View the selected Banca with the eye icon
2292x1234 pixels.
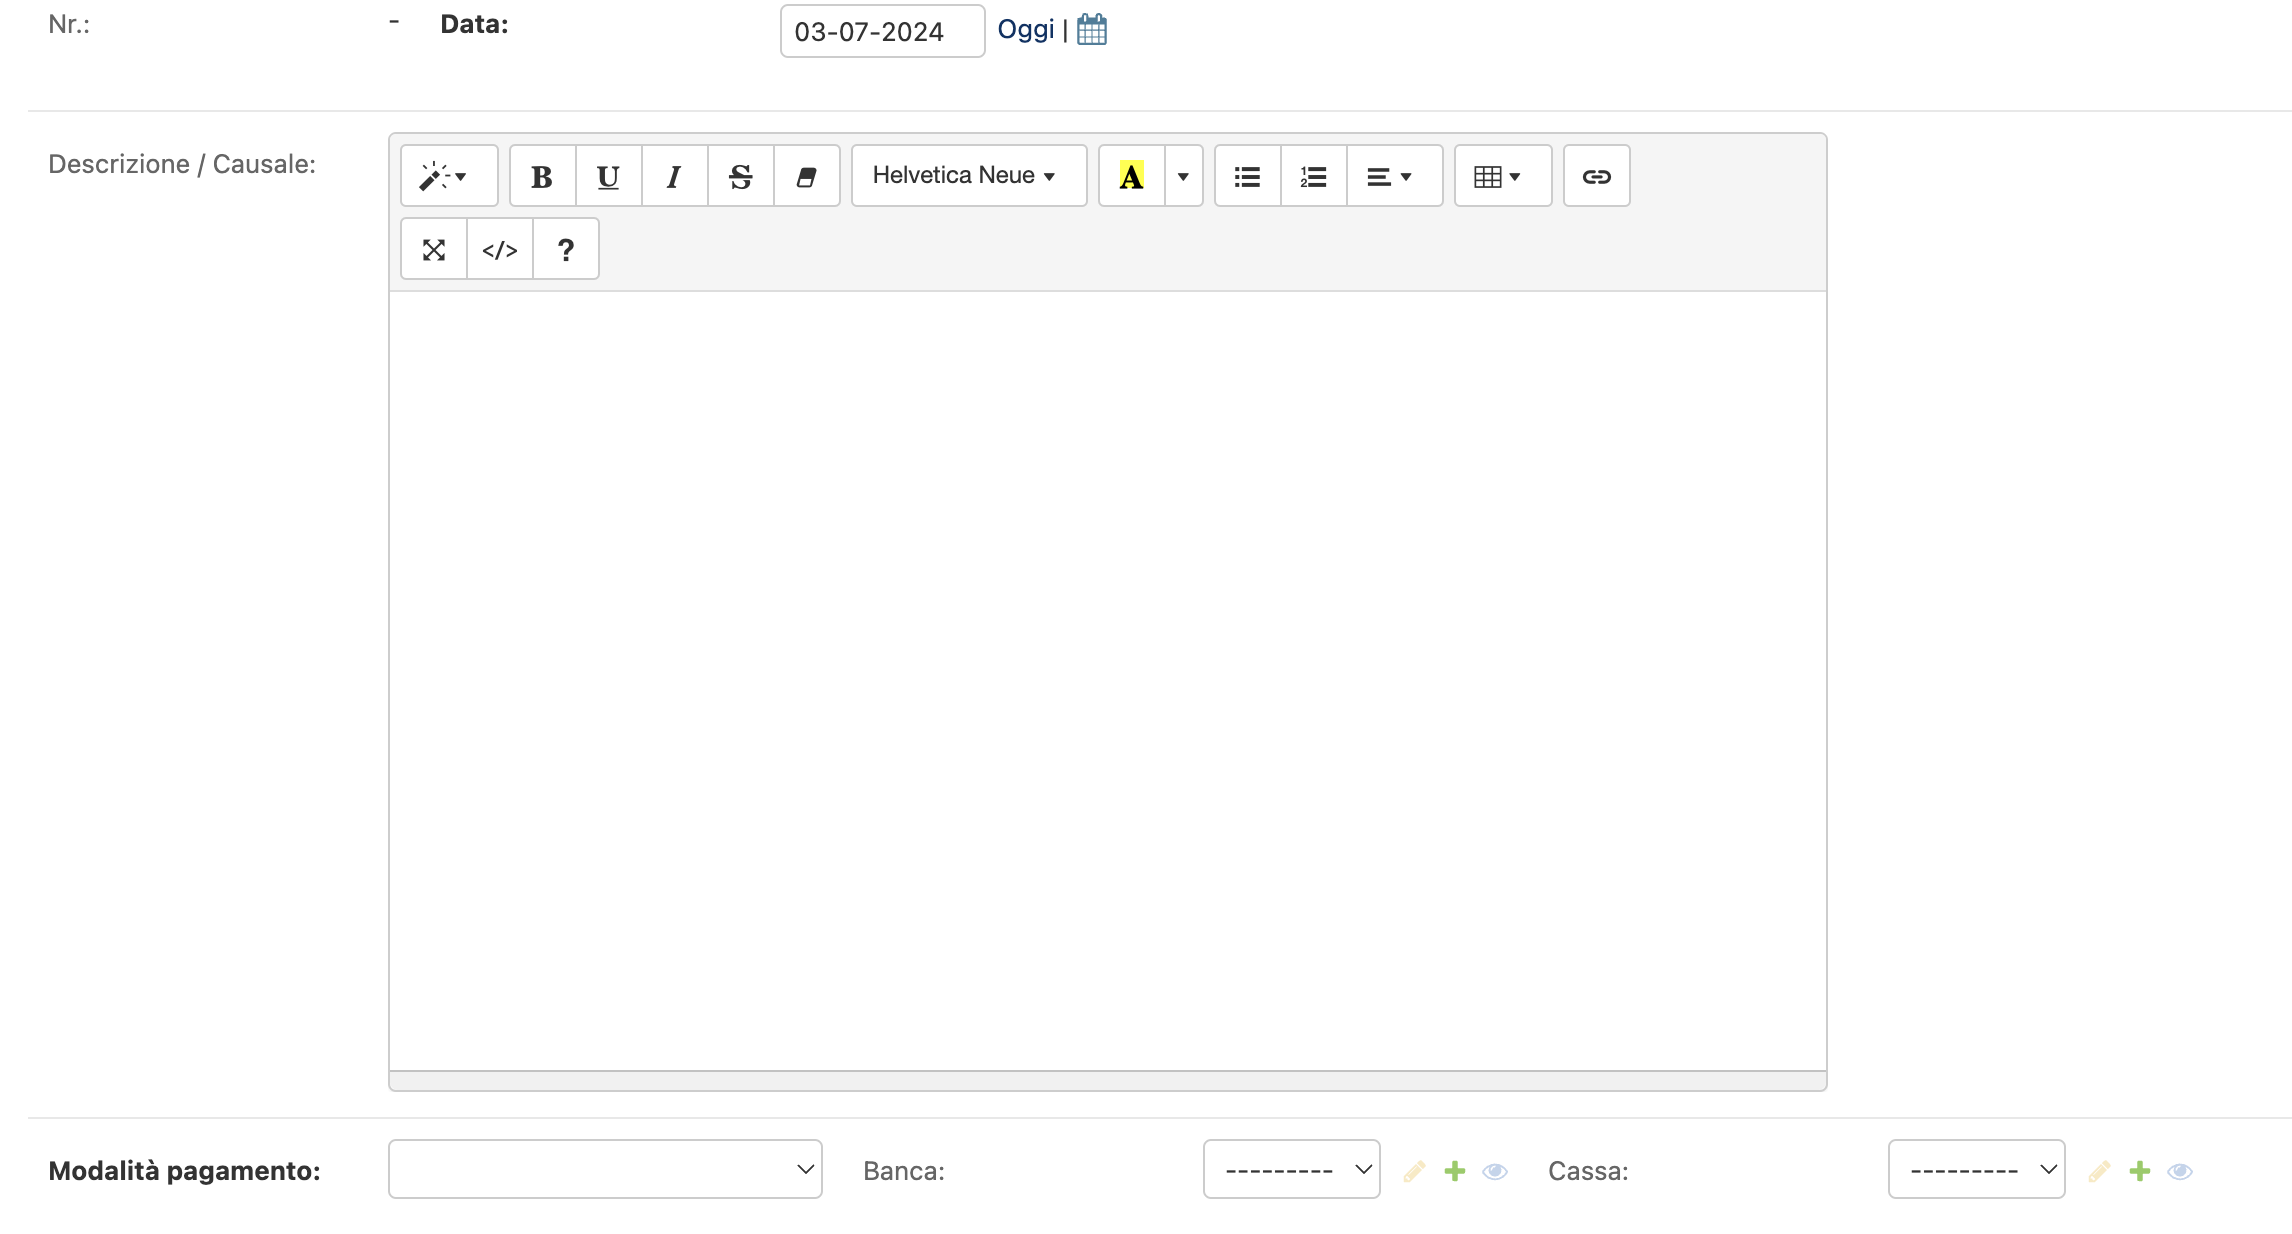(x=1494, y=1171)
